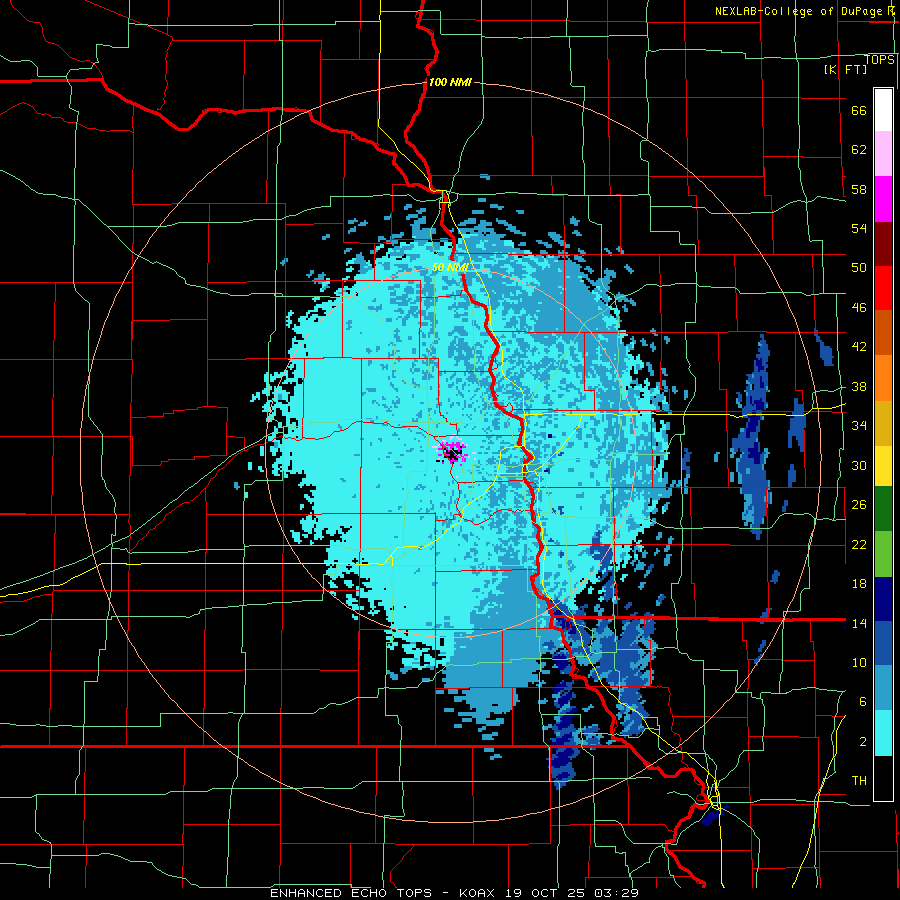900x900 pixels.
Task: Click the dark green 30 kft legend swatch
Action: 883,508
